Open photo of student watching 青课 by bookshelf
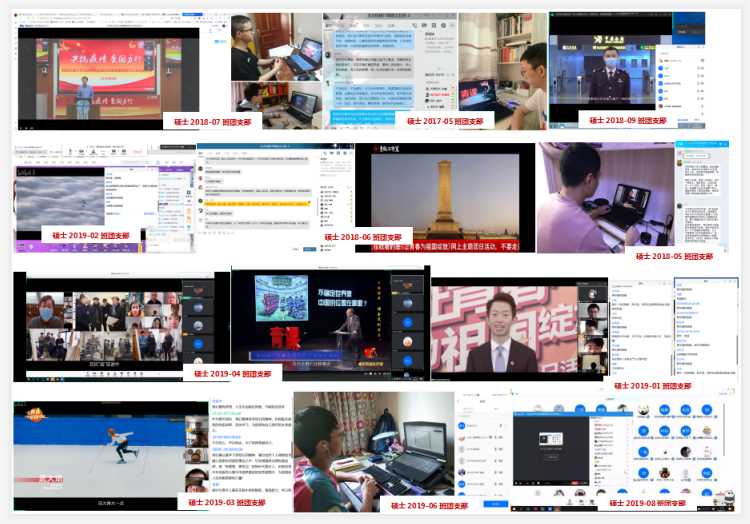 coord(502,71)
